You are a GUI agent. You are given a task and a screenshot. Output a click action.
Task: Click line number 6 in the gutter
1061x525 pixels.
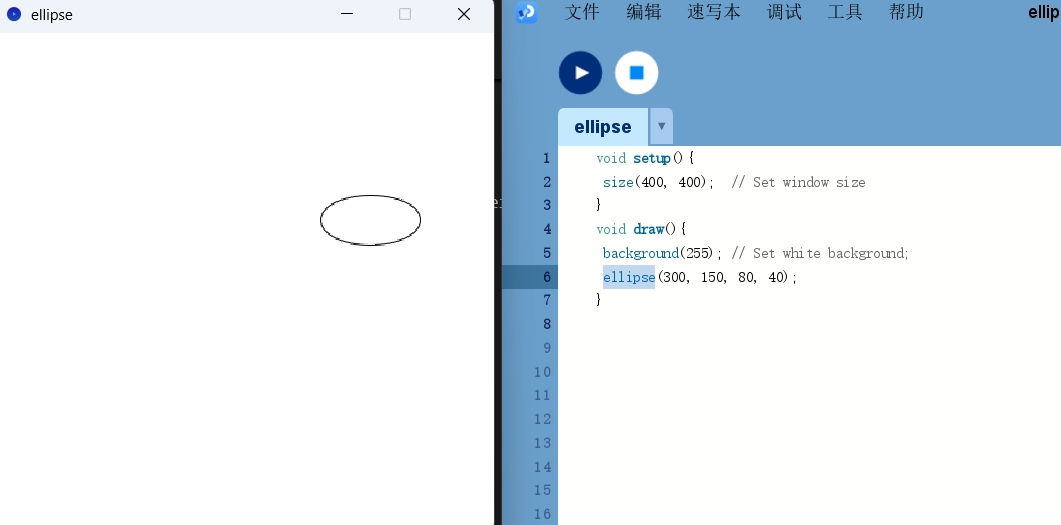click(x=546, y=277)
